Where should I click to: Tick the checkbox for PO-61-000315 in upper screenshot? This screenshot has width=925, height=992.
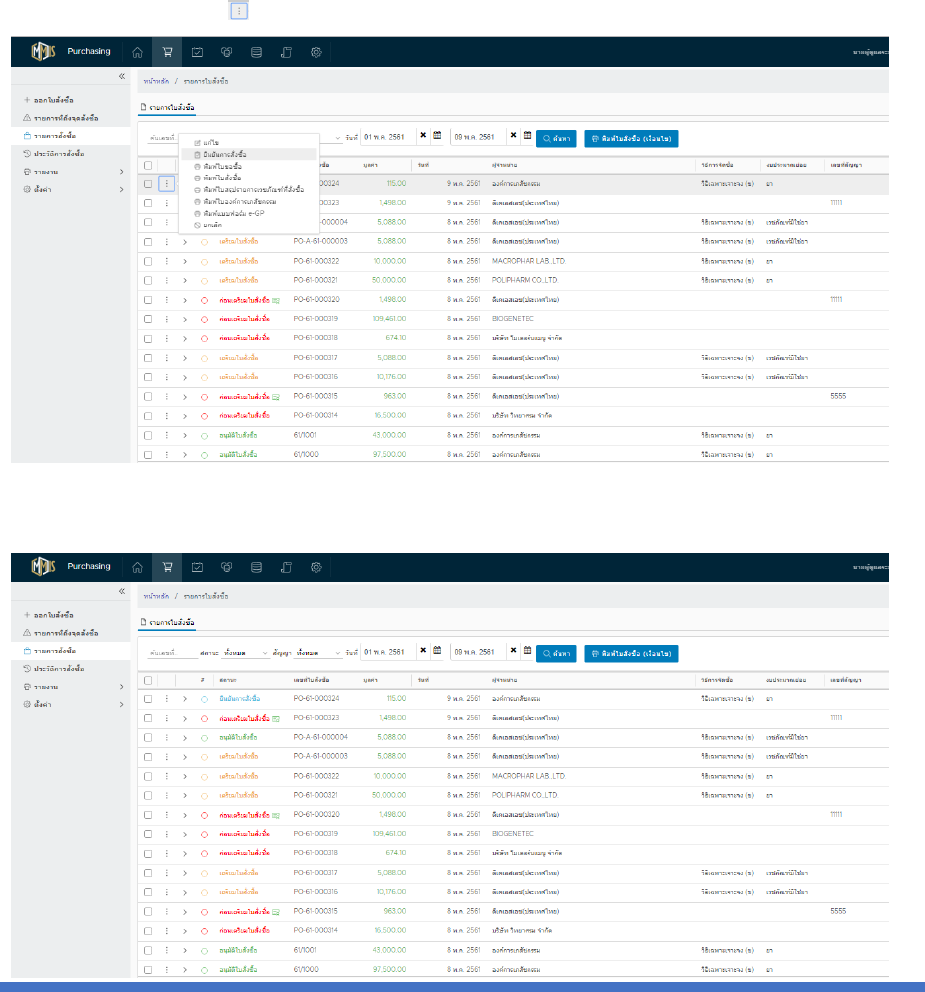coord(148,397)
